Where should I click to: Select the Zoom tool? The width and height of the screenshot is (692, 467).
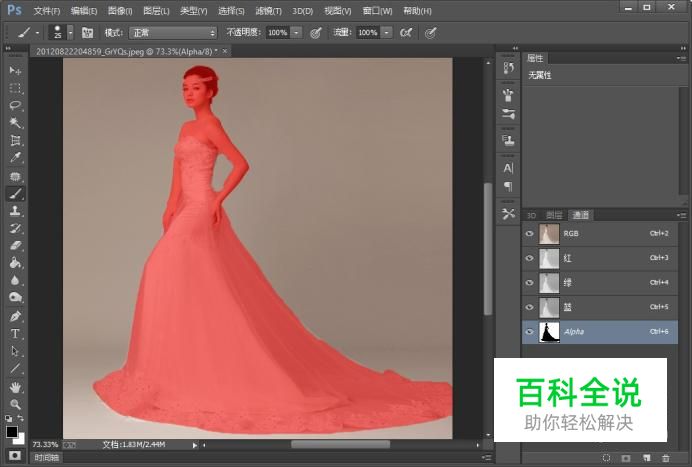coord(15,404)
